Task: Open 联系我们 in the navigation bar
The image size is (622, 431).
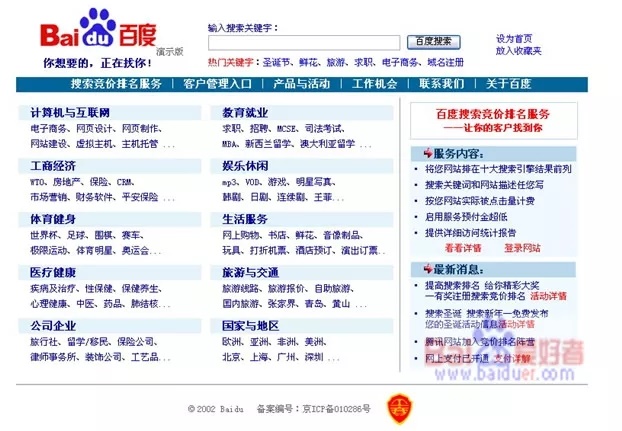Action: 442,84
